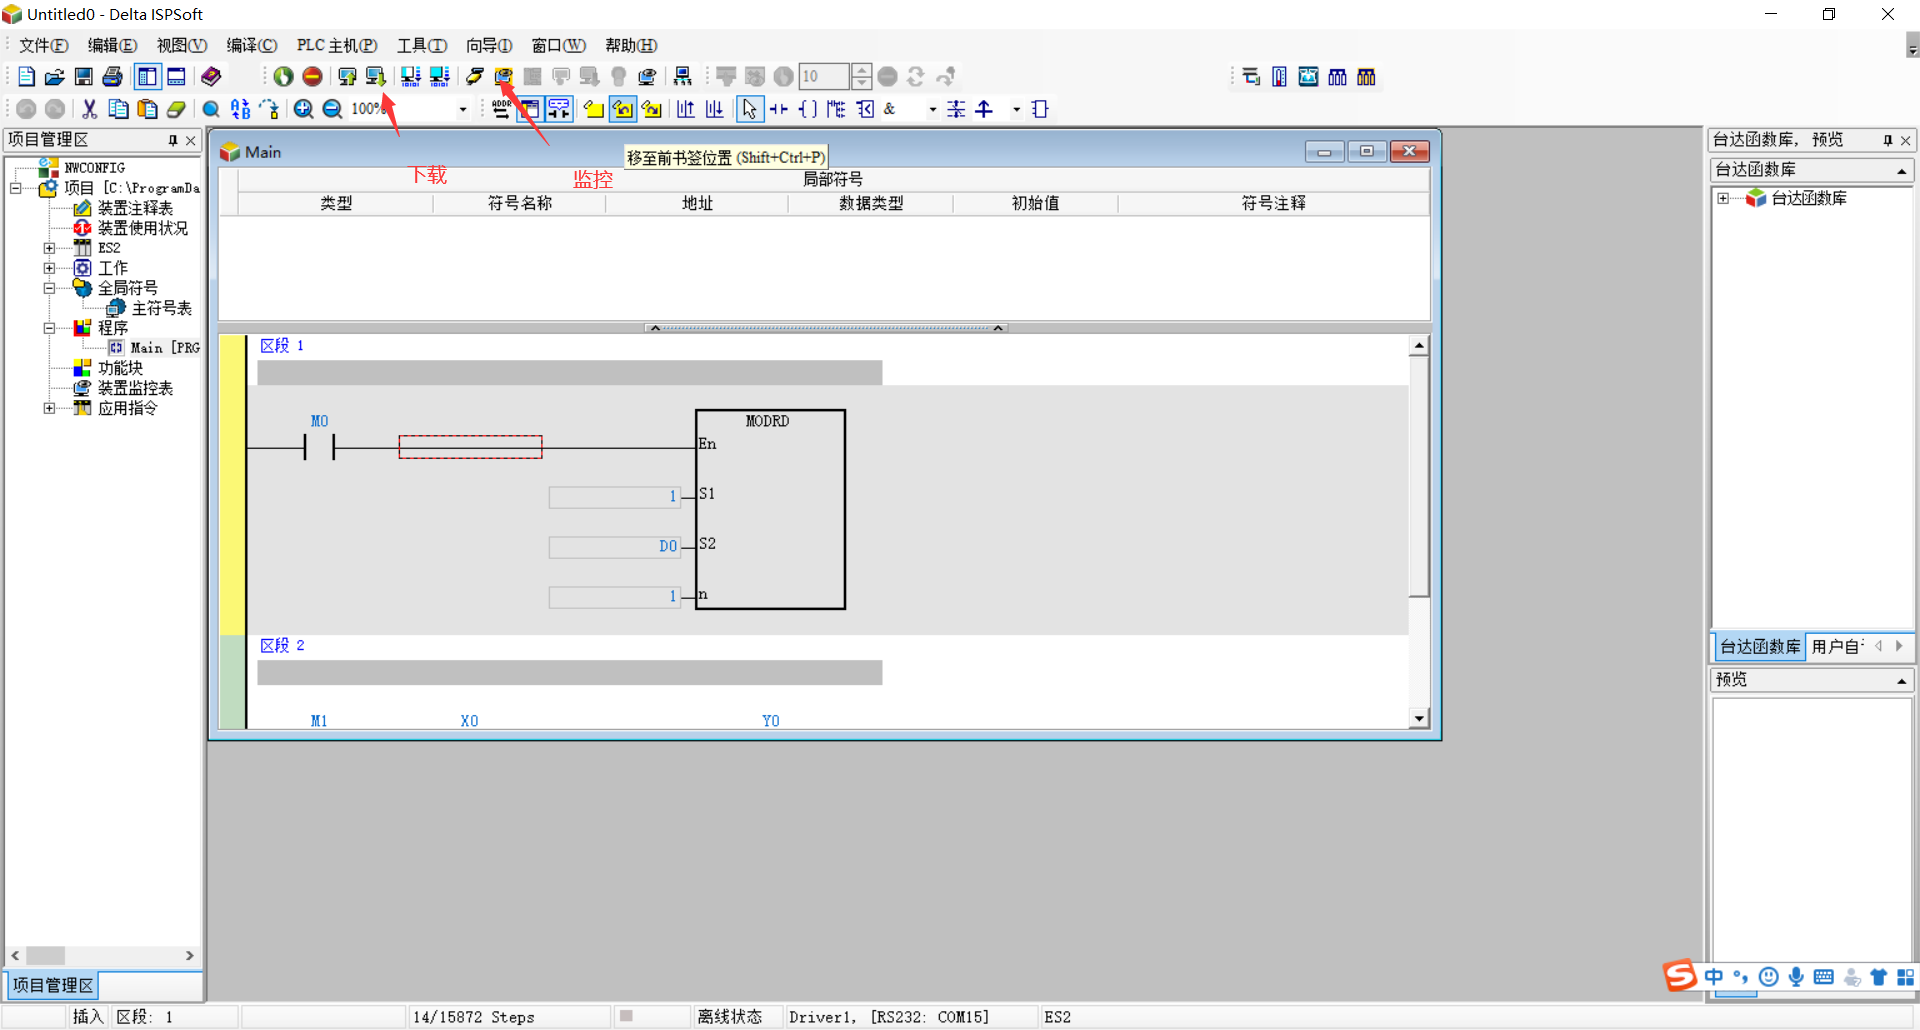Open 装置监控表 in project tree
The image size is (1920, 1030).
click(135, 388)
